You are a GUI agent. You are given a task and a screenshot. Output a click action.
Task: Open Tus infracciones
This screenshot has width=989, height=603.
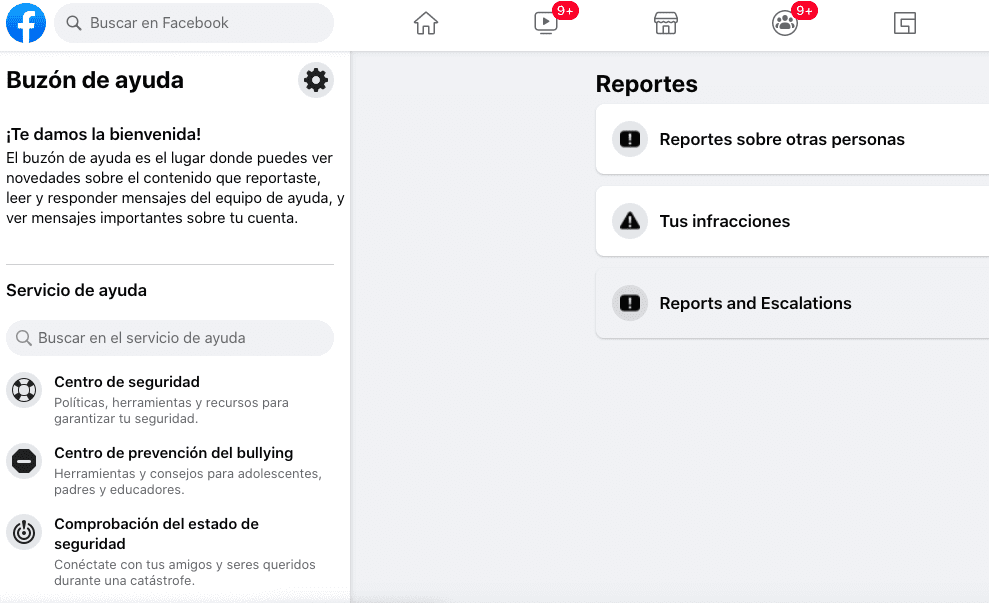(792, 221)
